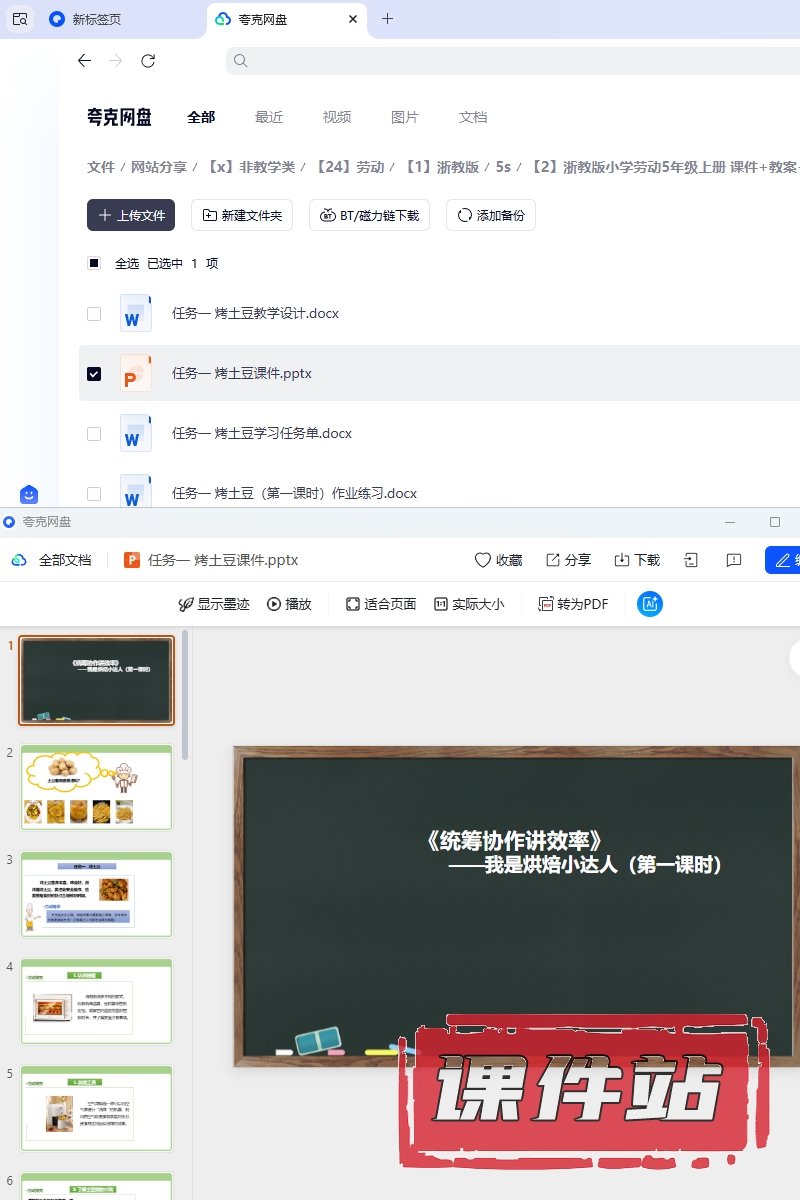Start slideshow with 播放 button
800x1200 pixels.
pyautogui.click(x=274, y=604)
